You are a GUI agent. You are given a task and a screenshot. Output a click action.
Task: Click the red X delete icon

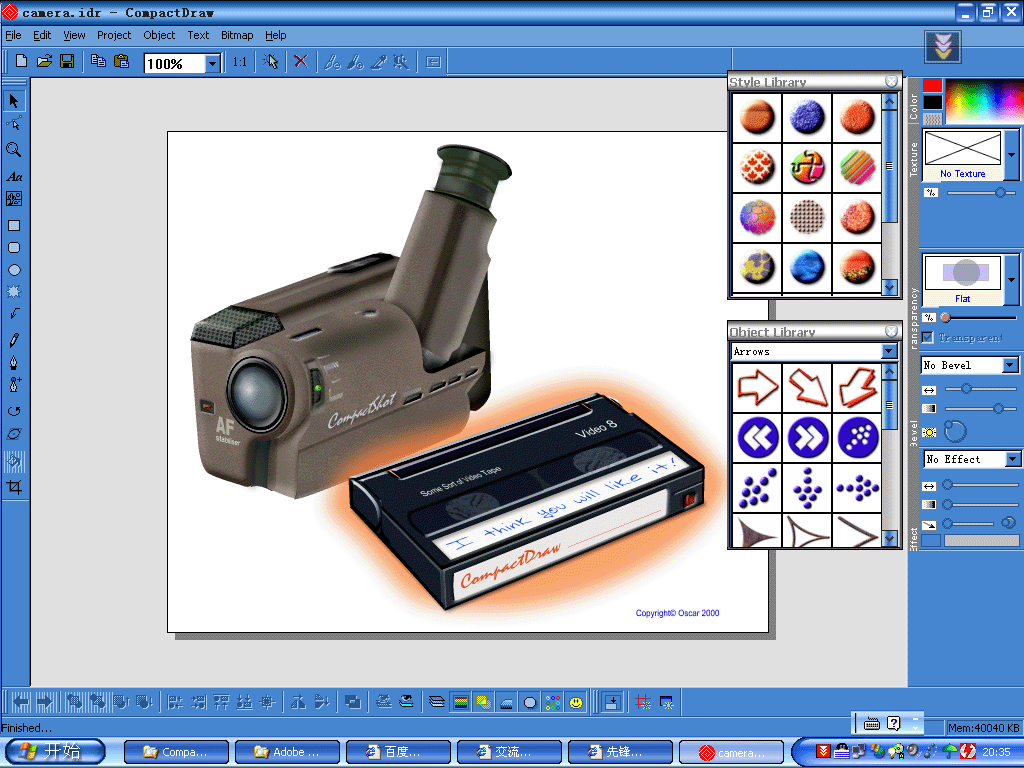click(300, 61)
